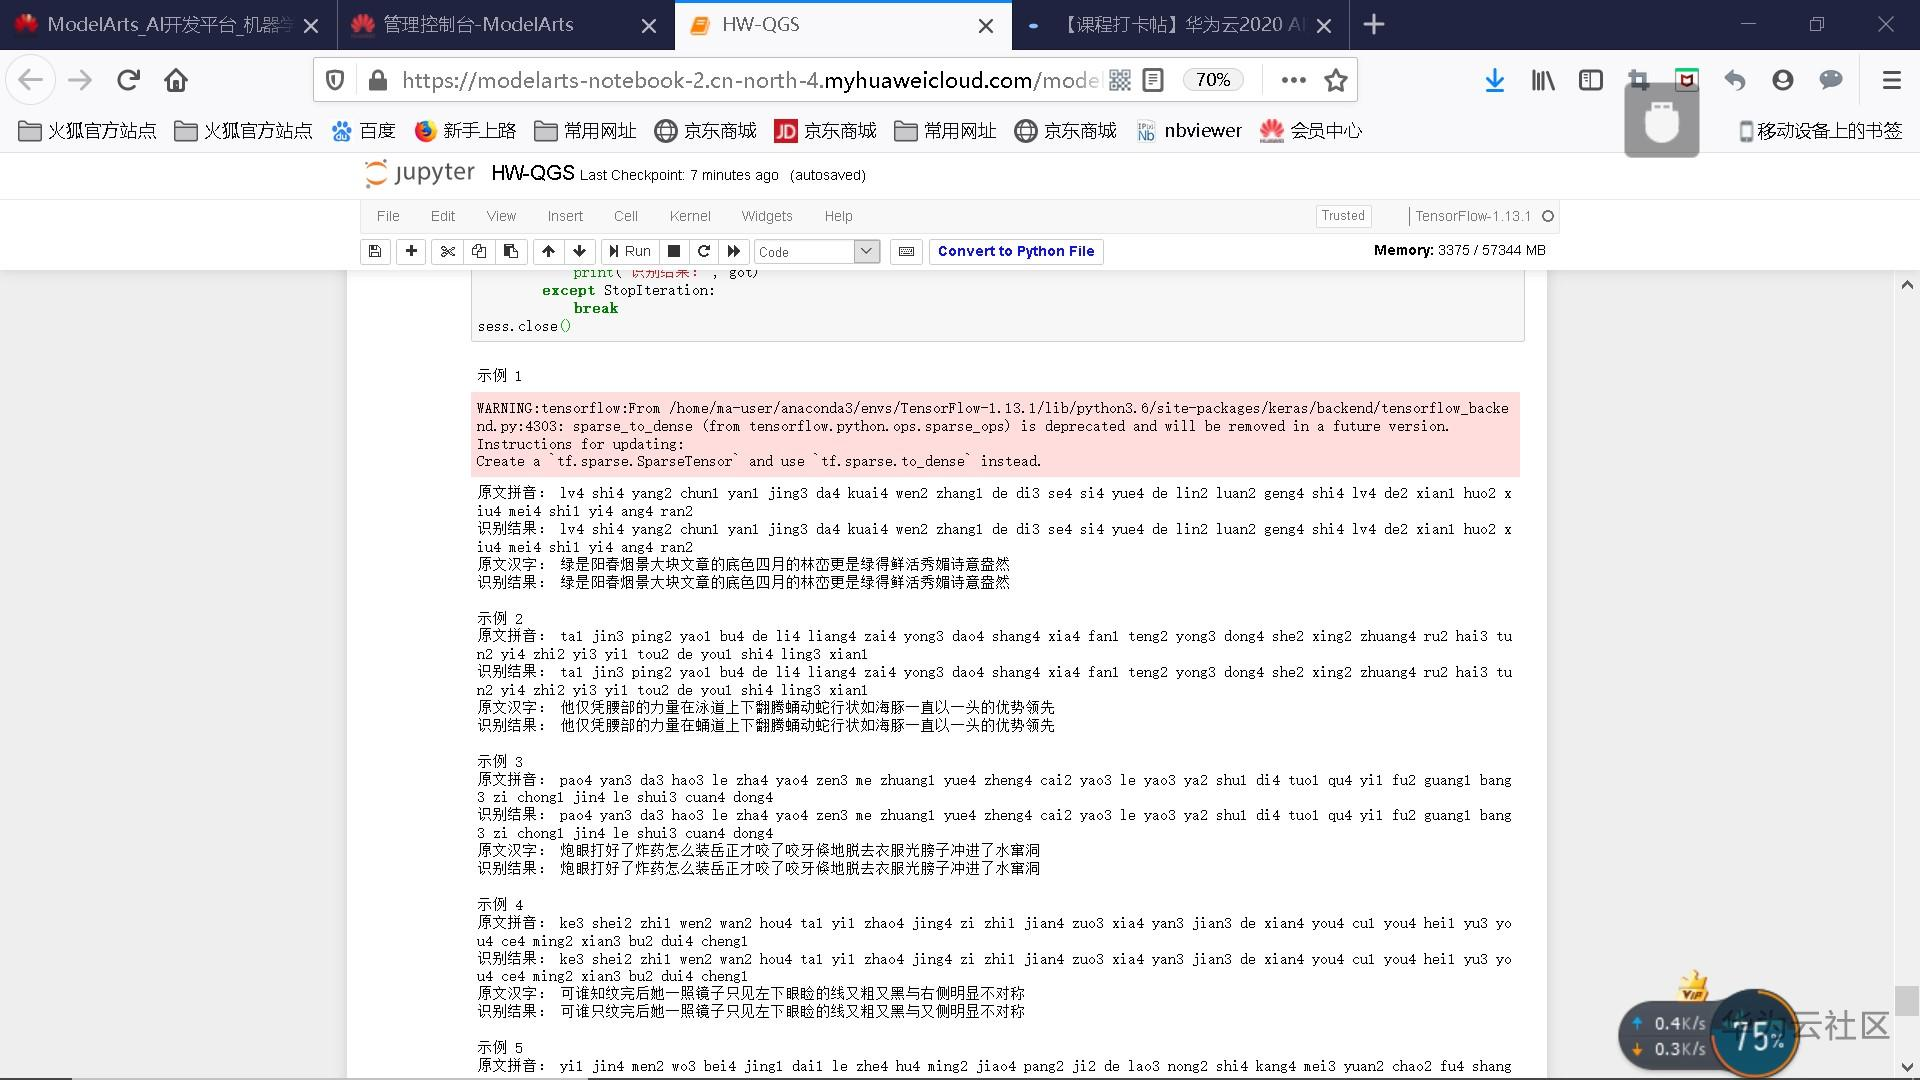Click the Convert to Python File button

[1015, 251]
